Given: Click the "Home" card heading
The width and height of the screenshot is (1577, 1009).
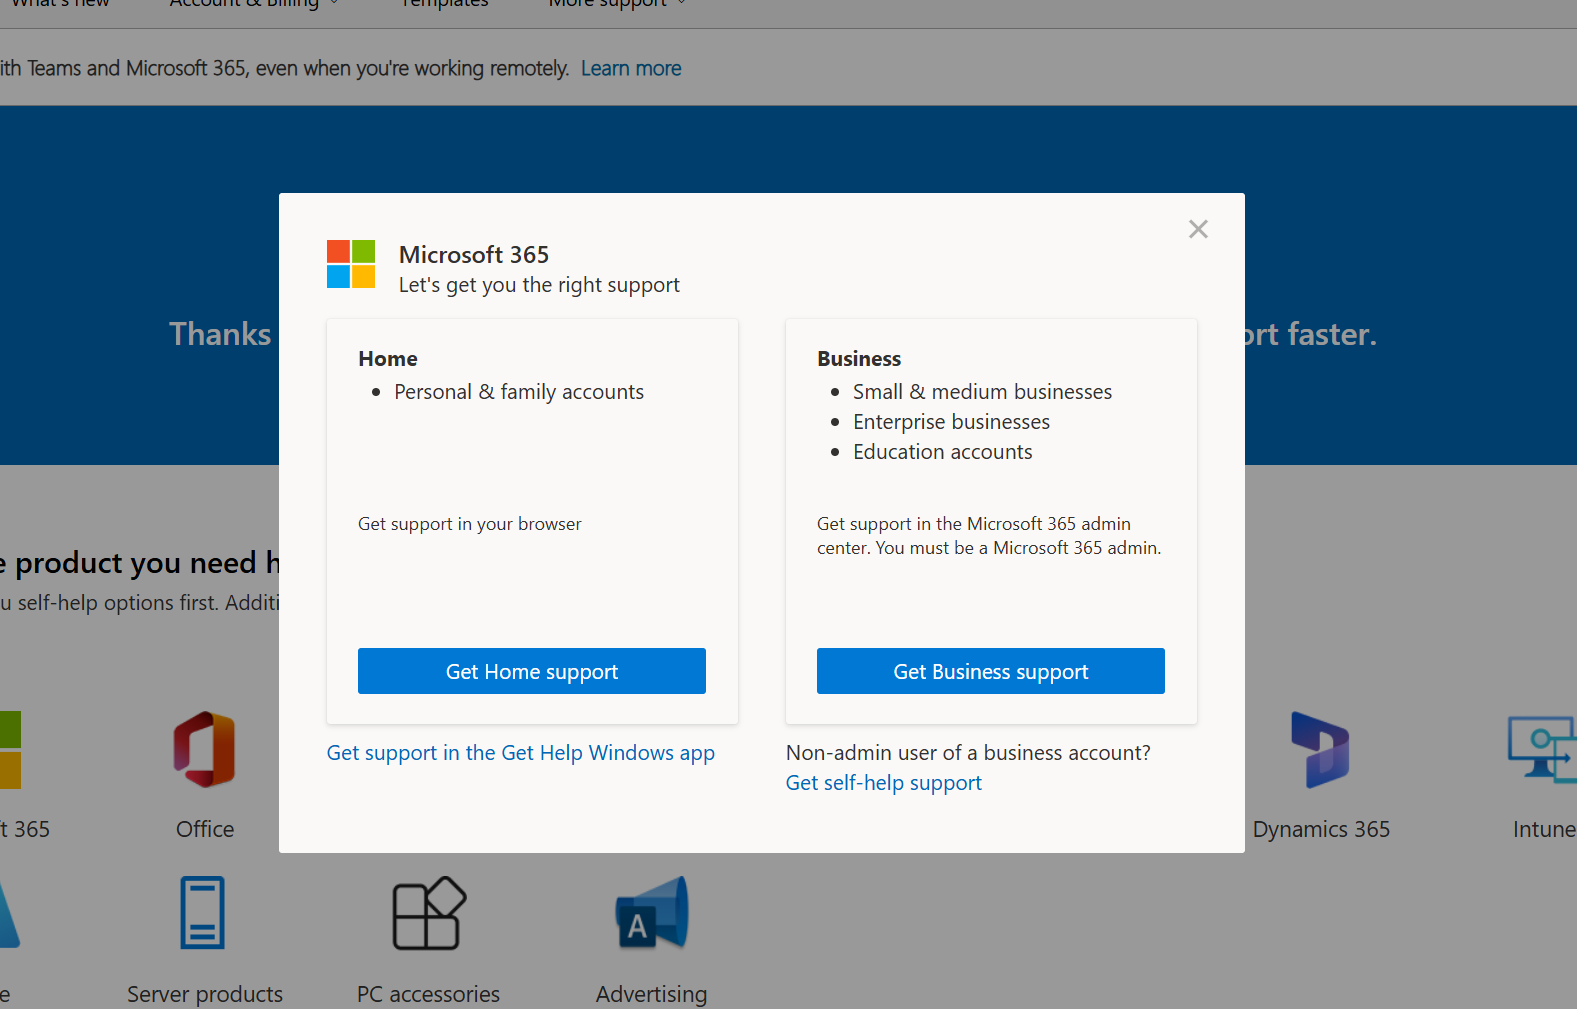Looking at the screenshot, I should 388,359.
